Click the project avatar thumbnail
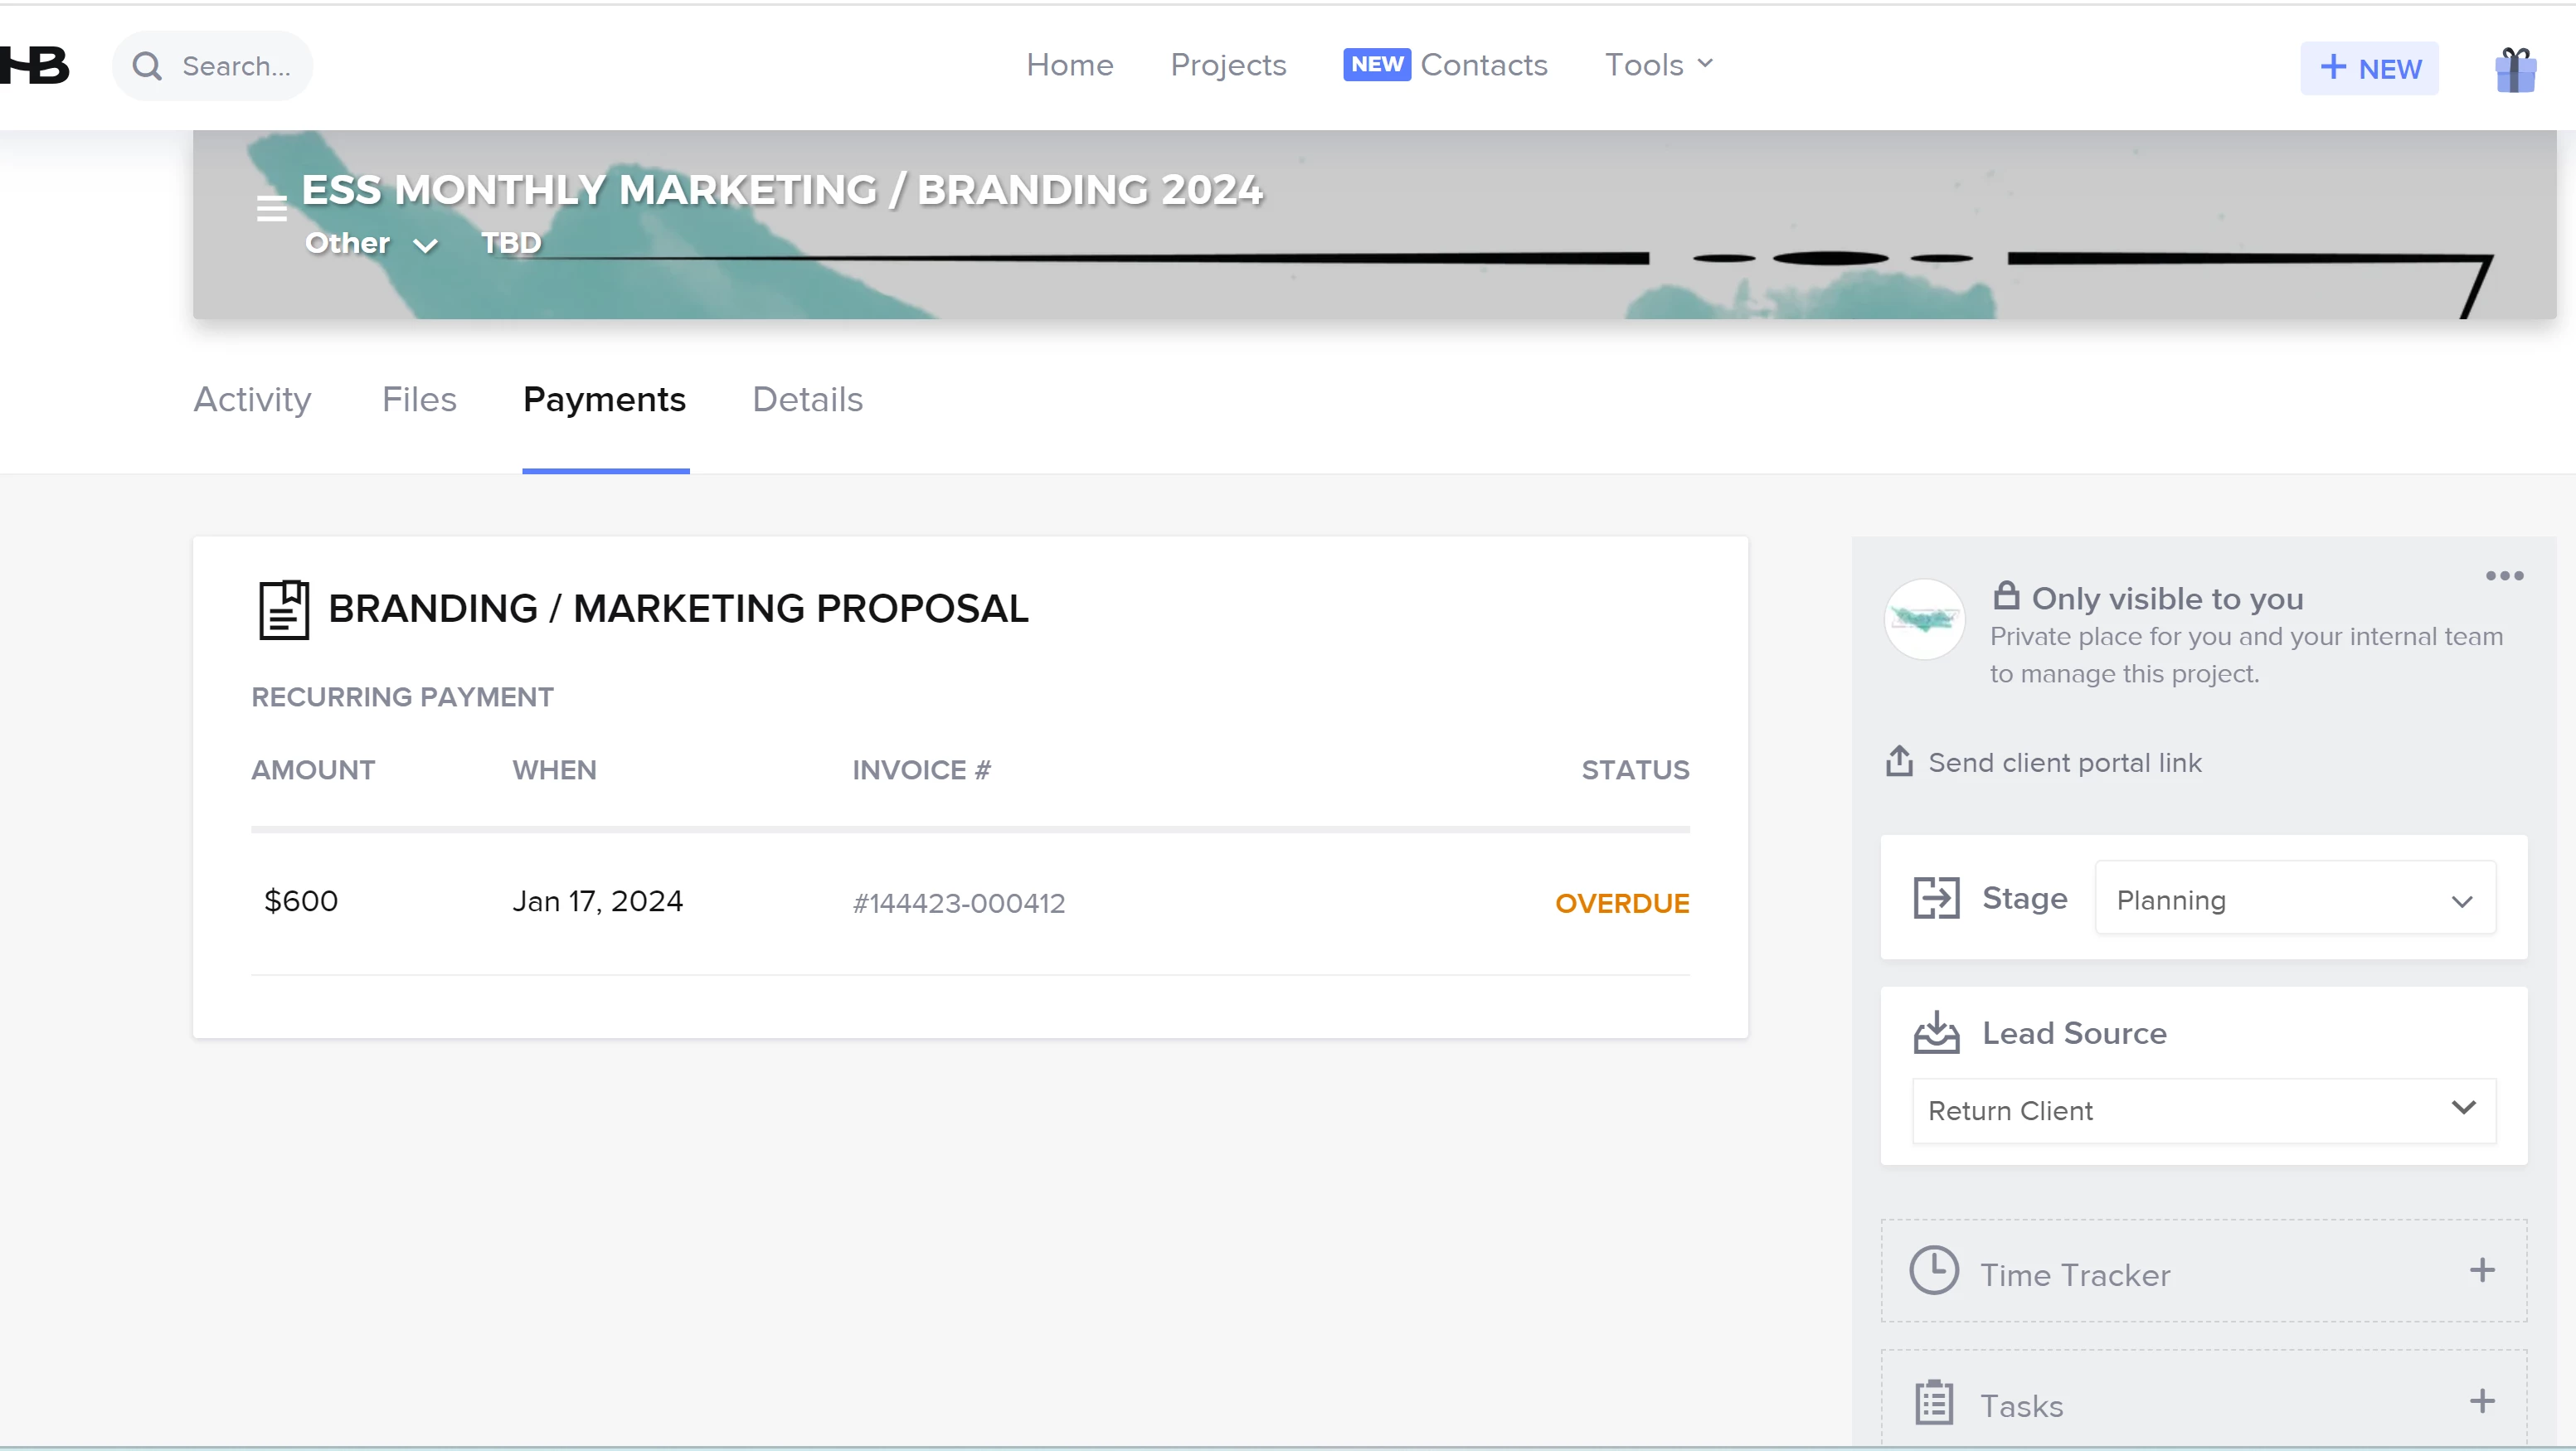The height and width of the screenshot is (1451, 2576). point(1924,619)
